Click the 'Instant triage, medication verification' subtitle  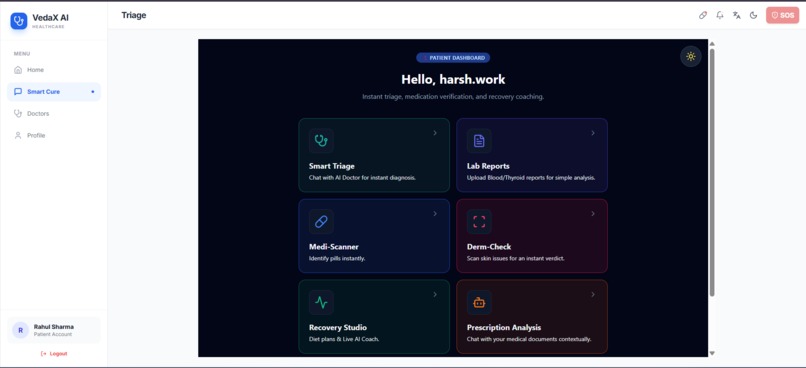(453, 97)
